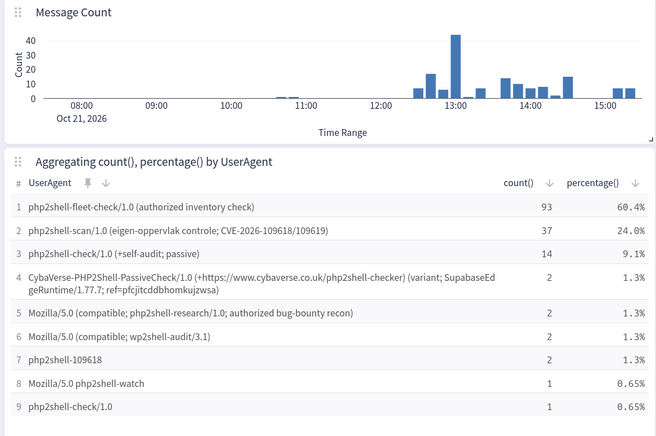Click percentage value 60.4%
Viewport: 656px width, 436px height.
[x=631, y=207]
